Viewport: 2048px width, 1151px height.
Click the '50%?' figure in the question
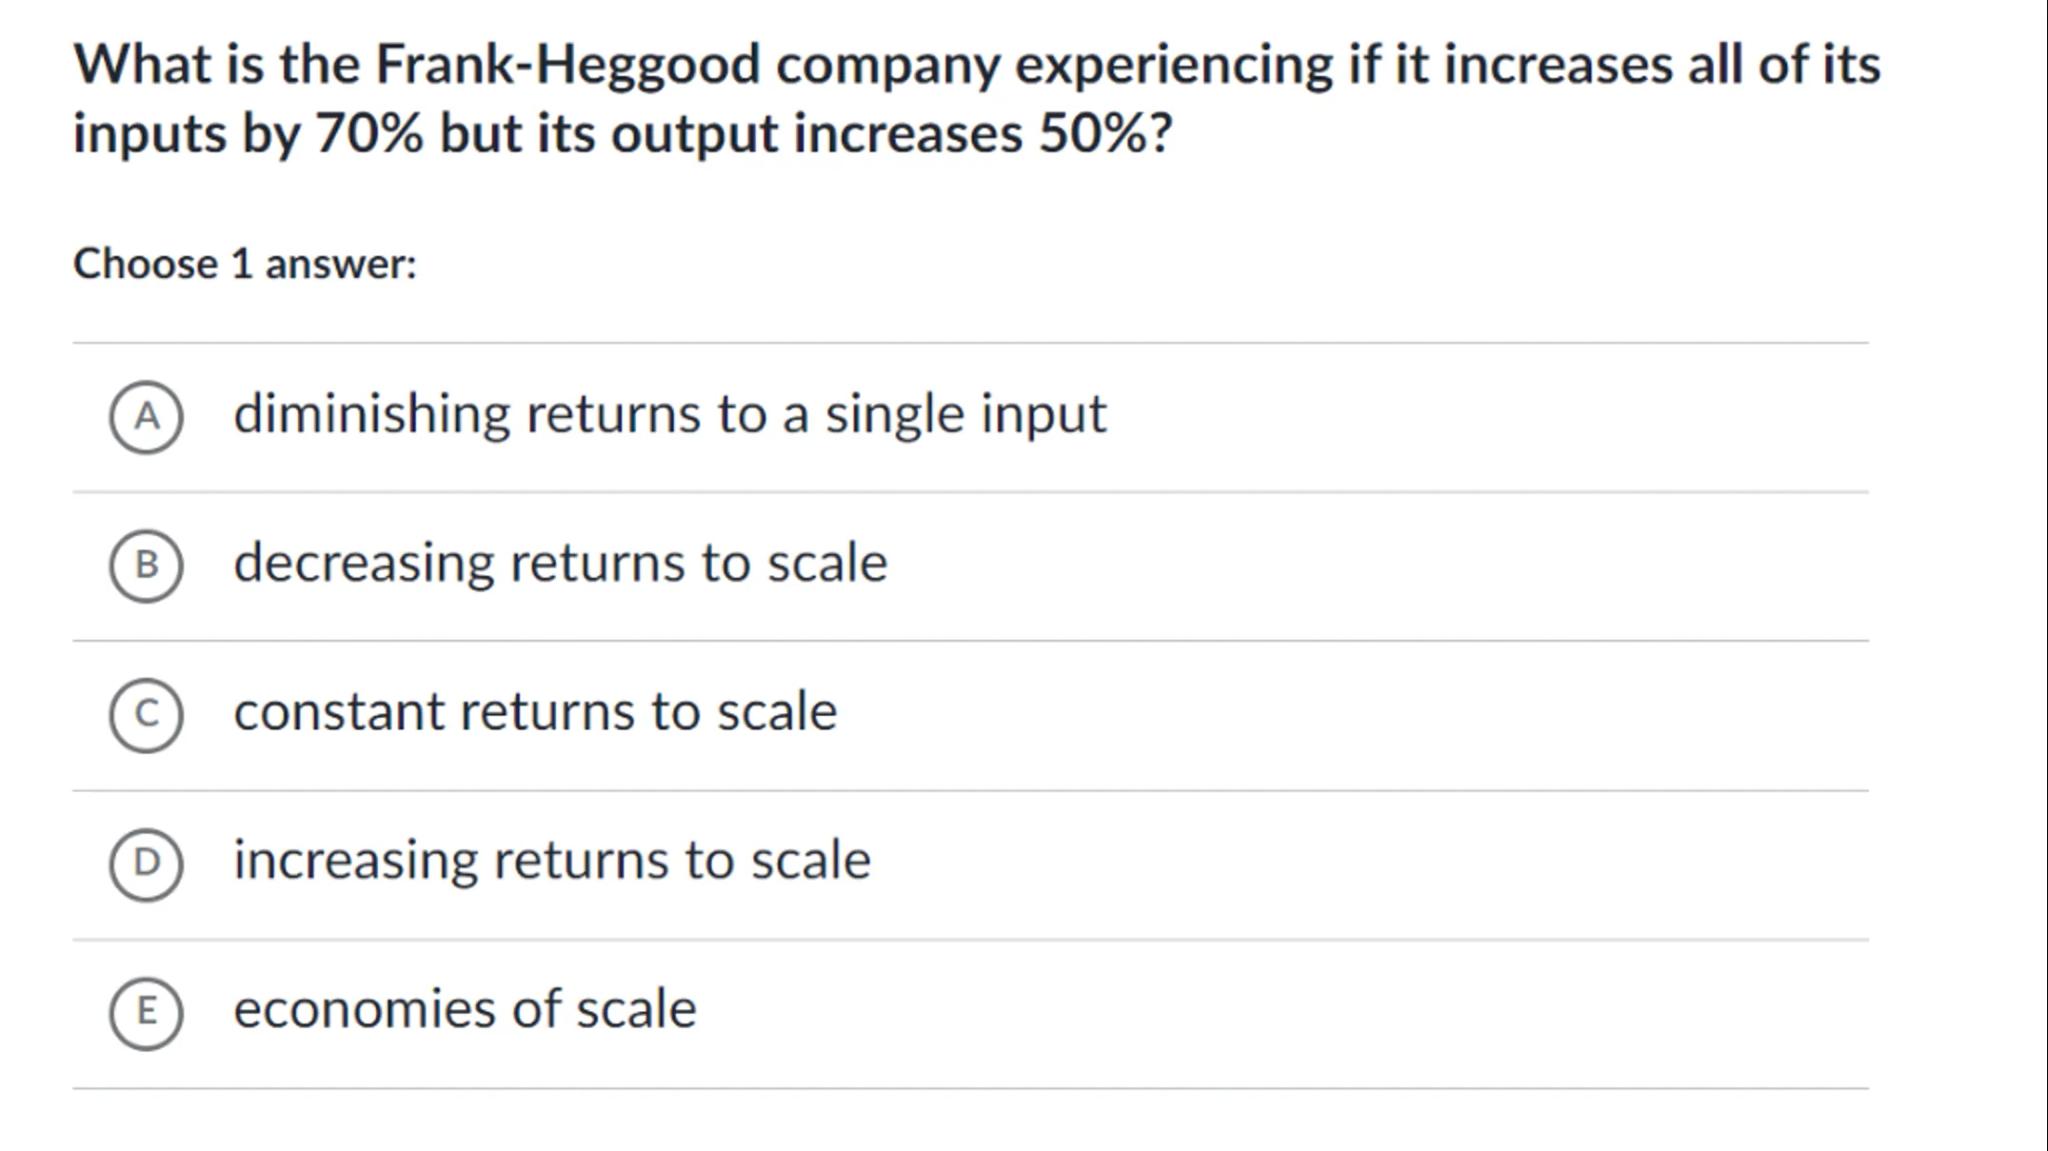(1105, 134)
